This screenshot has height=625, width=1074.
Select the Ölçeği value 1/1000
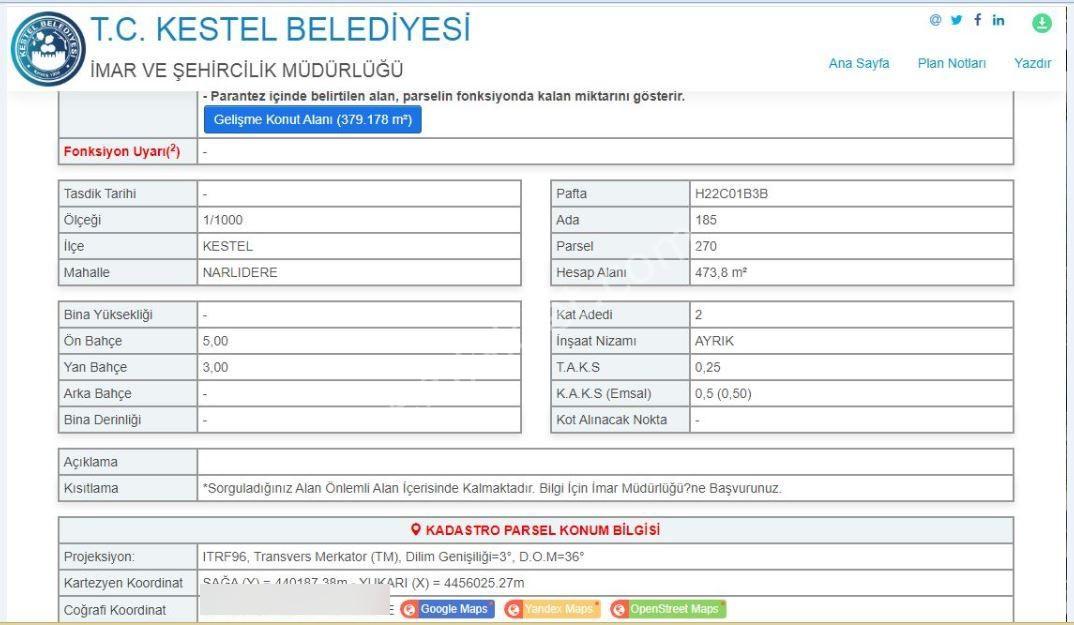point(223,220)
